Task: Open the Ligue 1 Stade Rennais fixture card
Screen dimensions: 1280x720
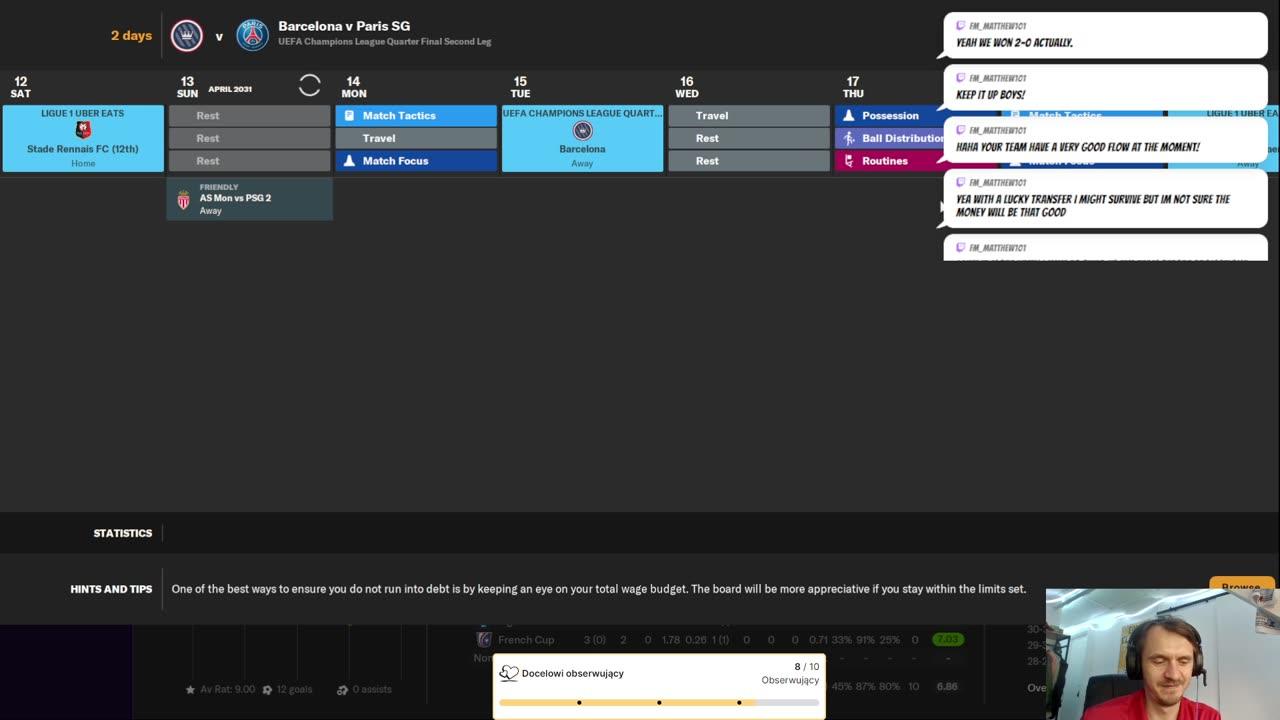Action: (x=83, y=139)
